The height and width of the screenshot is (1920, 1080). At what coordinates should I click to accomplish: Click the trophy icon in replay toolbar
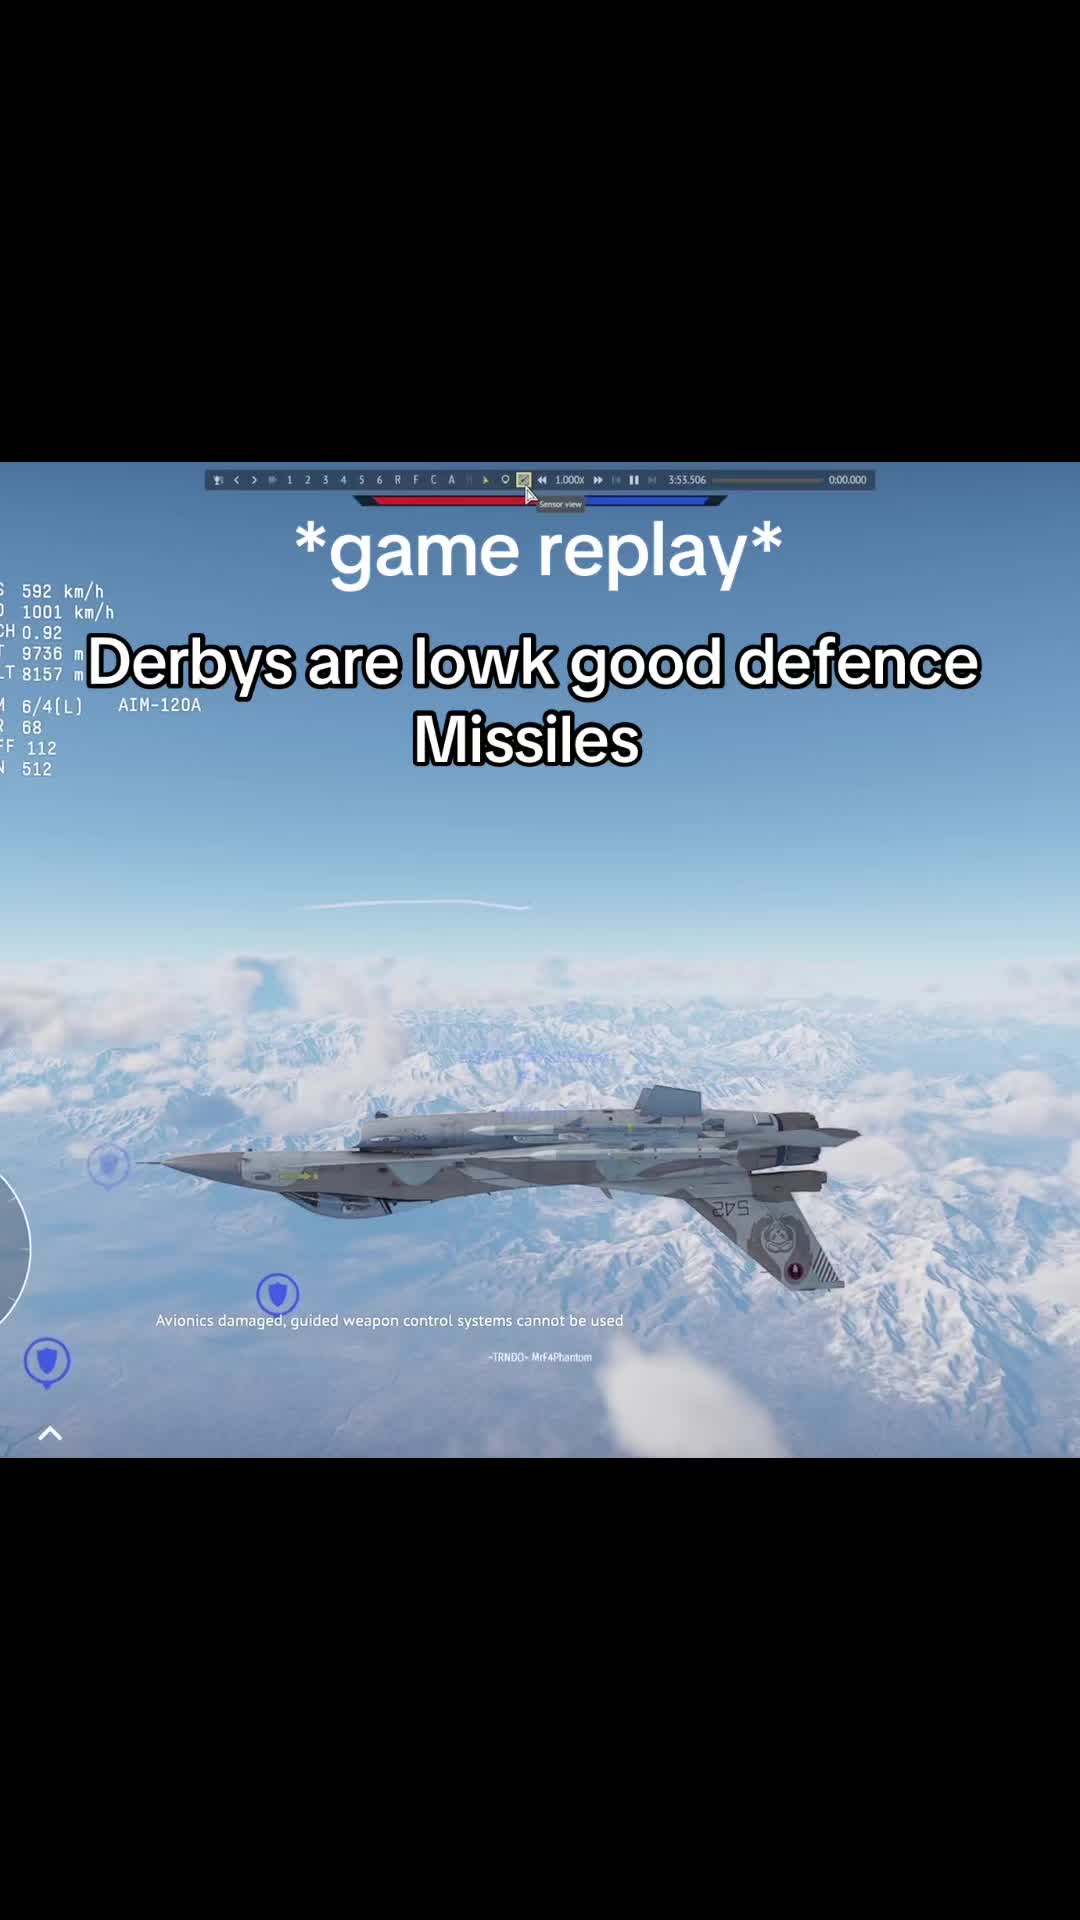[x=217, y=480]
